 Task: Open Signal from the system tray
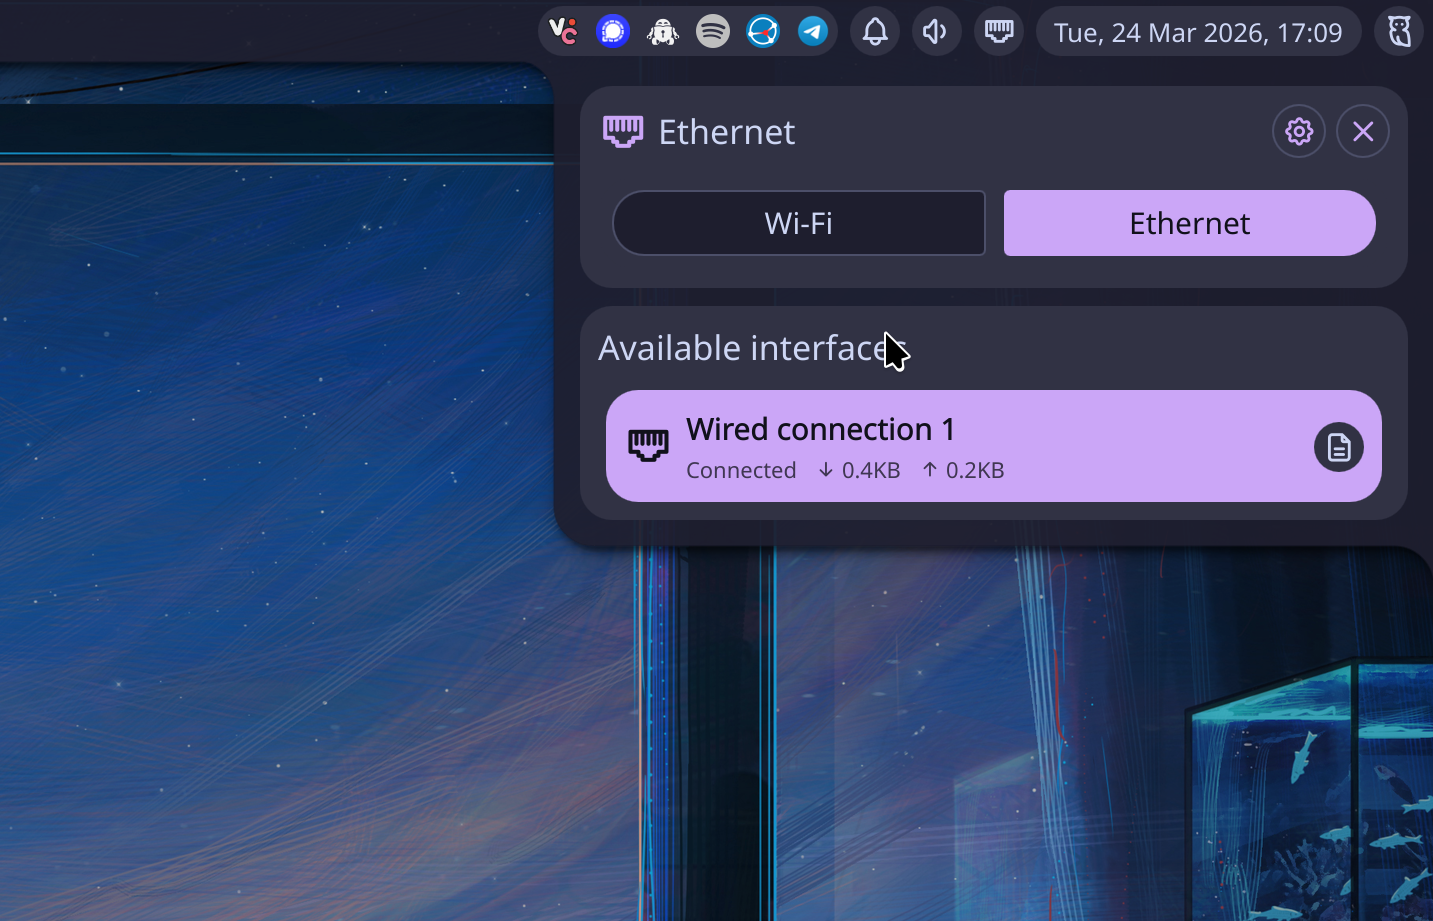coord(612,31)
